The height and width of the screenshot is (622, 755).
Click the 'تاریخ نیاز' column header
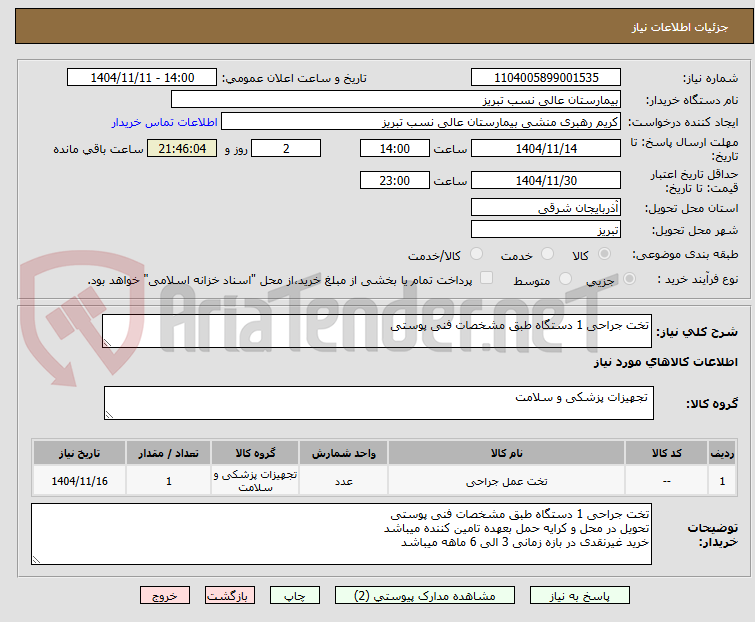point(79,453)
